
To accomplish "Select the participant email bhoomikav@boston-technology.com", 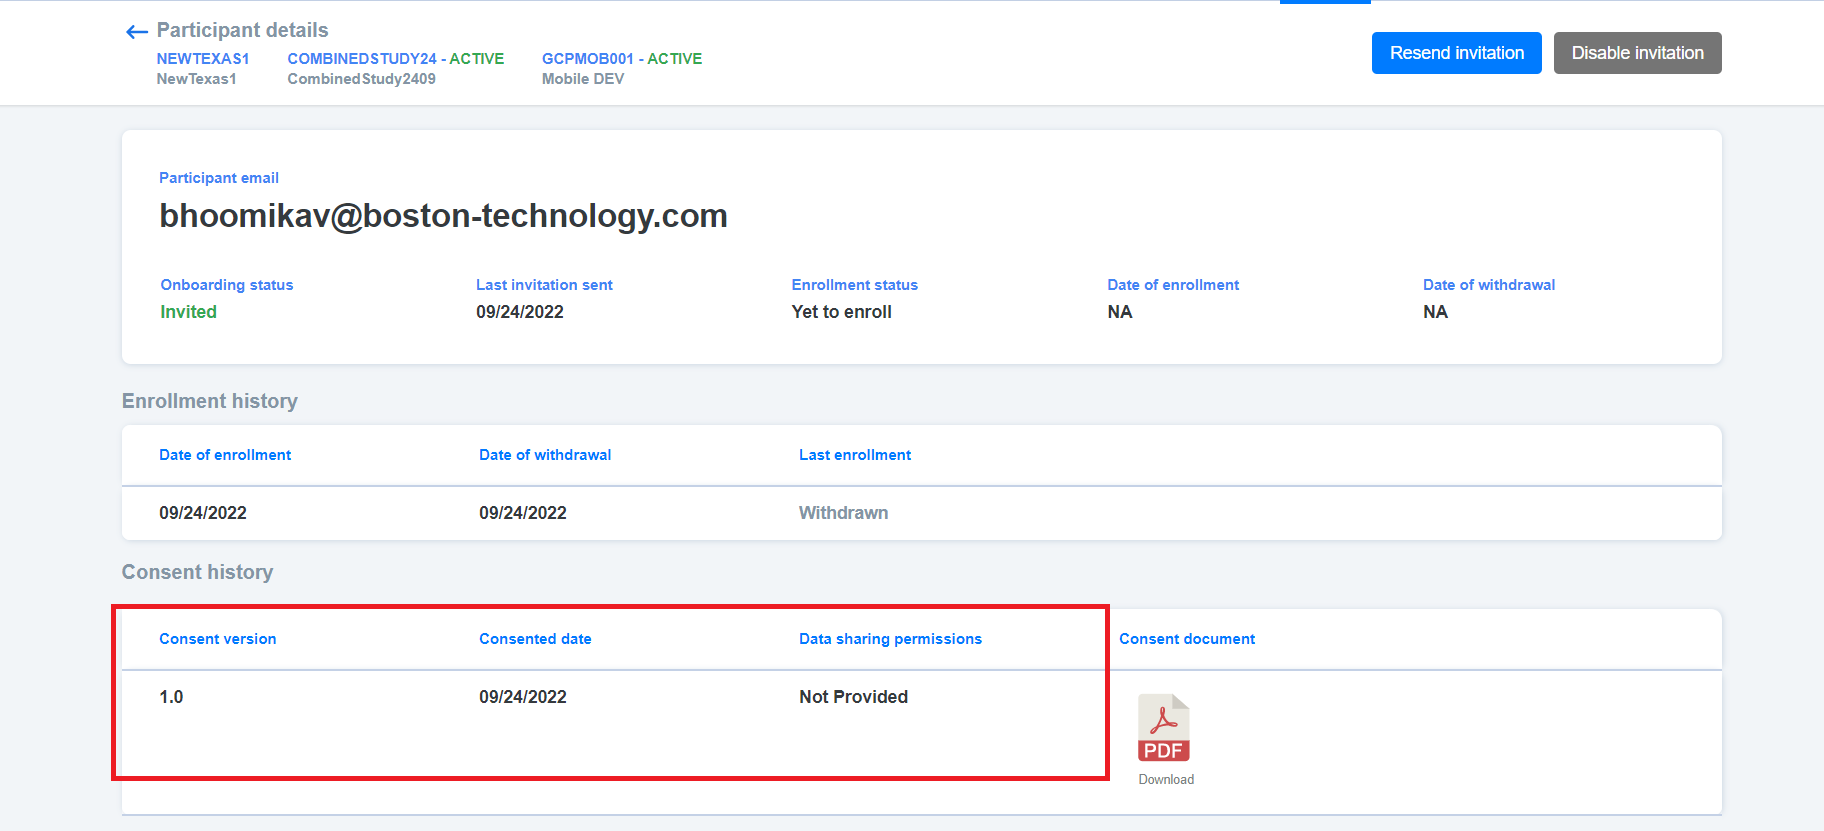I will (443, 216).
